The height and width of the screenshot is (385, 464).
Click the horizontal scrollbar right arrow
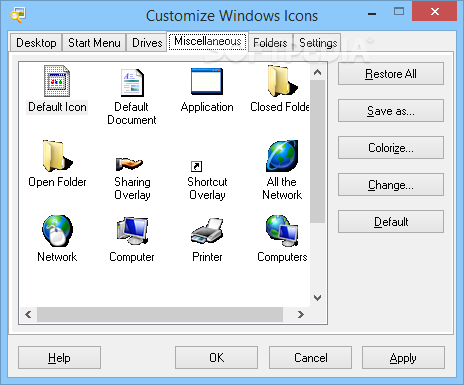pyautogui.click(x=301, y=314)
